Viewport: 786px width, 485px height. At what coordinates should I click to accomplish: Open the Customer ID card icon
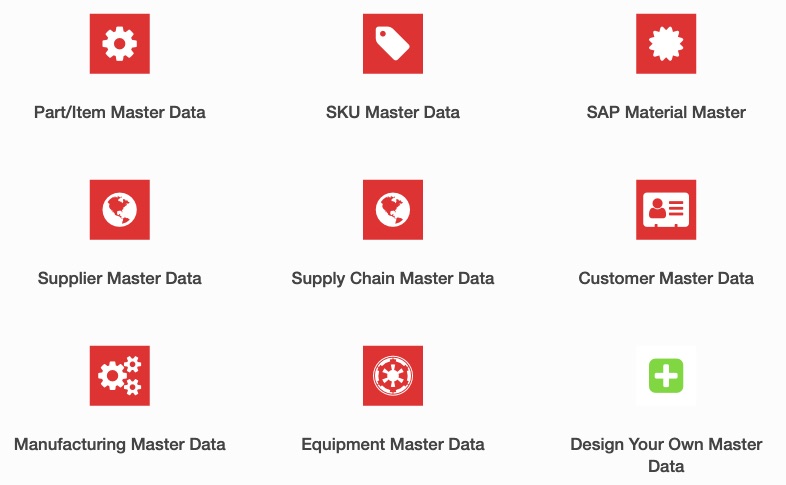pyautogui.click(x=666, y=209)
